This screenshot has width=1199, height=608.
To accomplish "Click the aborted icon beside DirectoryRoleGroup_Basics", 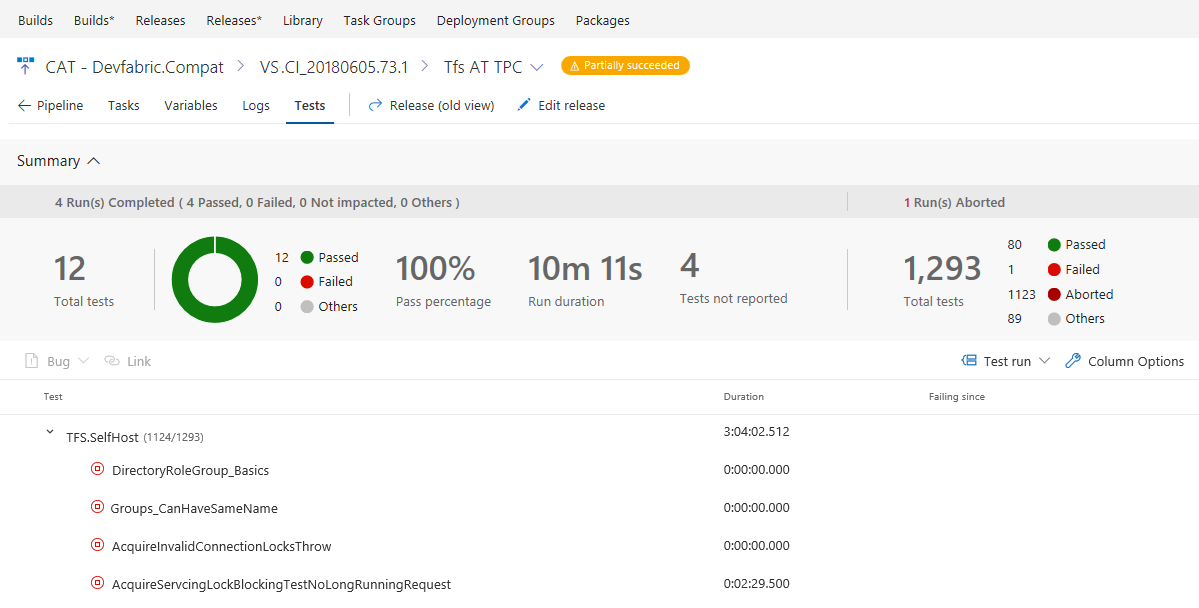I will (97, 469).
